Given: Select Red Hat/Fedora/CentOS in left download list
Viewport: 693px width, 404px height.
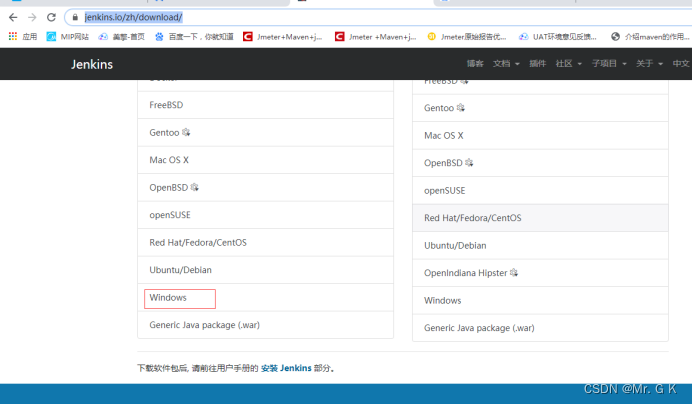Looking at the screenshot, I should click(x=265, y=243).
